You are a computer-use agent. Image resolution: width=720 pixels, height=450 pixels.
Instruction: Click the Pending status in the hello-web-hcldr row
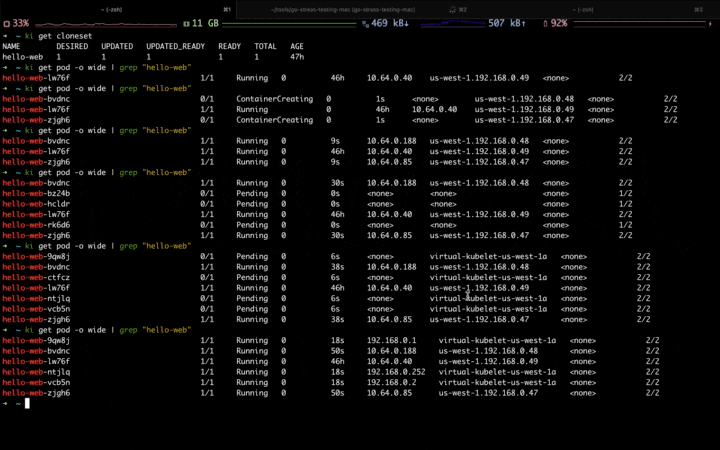(252, 204)
